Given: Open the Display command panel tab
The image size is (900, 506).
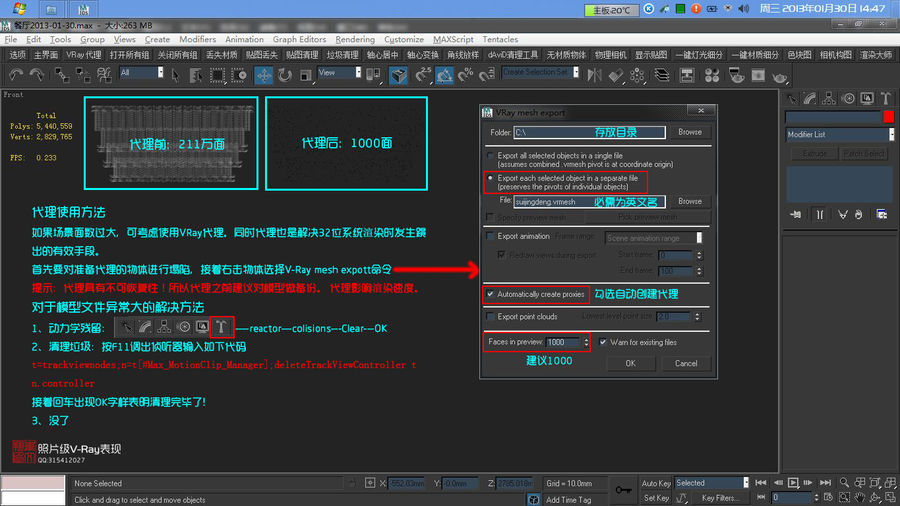Looking at the screenshot, I should pyautogui.click(x=867, y=99).
